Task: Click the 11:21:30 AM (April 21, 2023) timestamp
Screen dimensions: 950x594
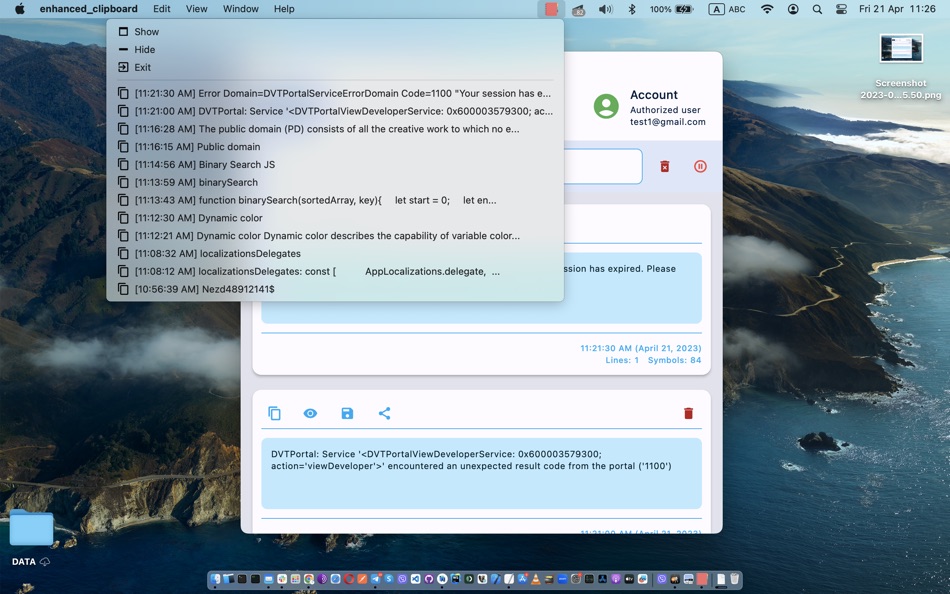Action: click(640, 348)
